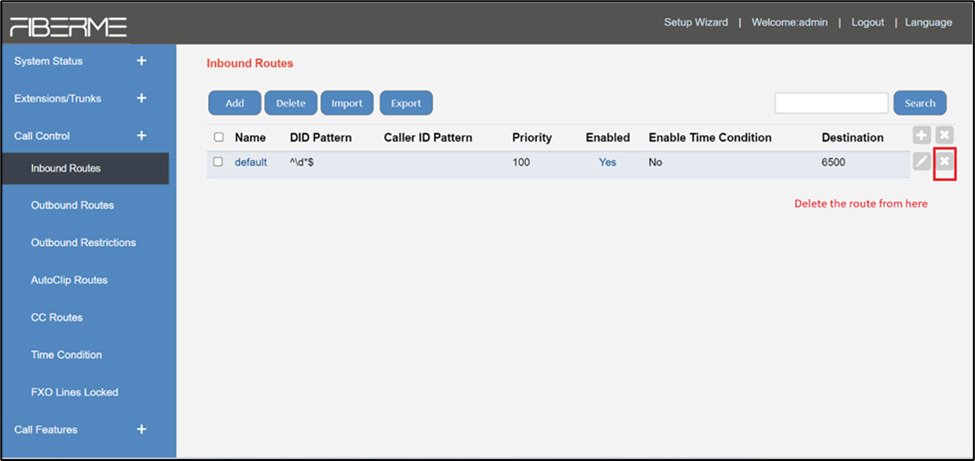Expand Extensions/Trunks with its plus sign
Viewport: 975px width, 461px height.
click(141, 98)
